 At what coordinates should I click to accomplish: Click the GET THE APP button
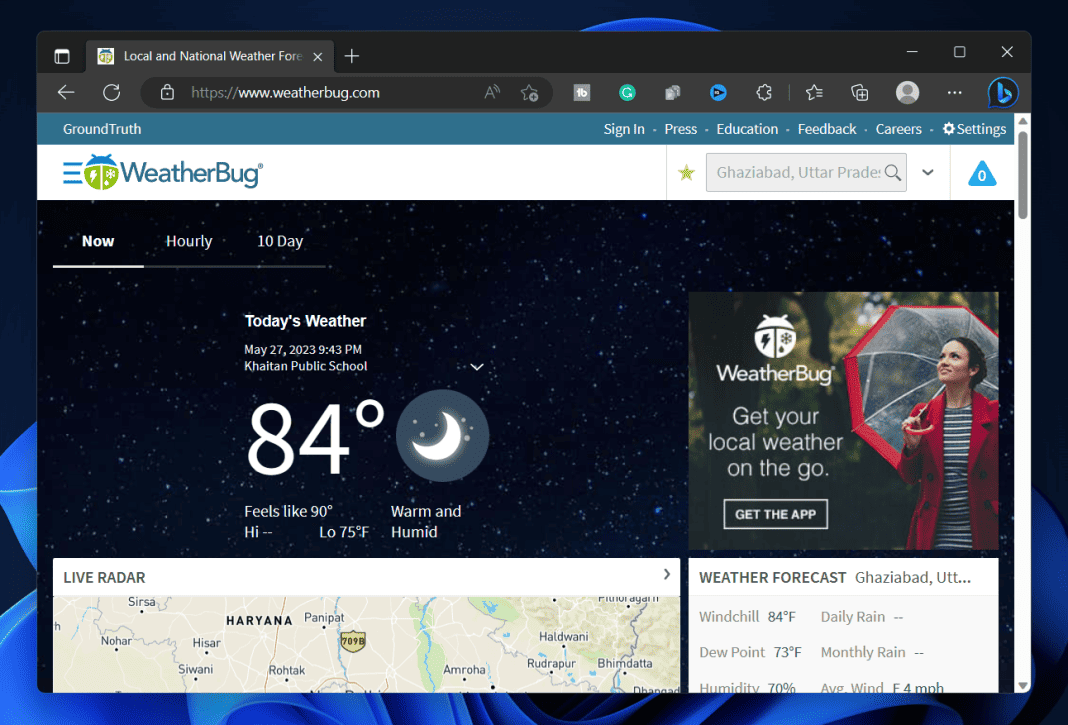coord(775,513)
